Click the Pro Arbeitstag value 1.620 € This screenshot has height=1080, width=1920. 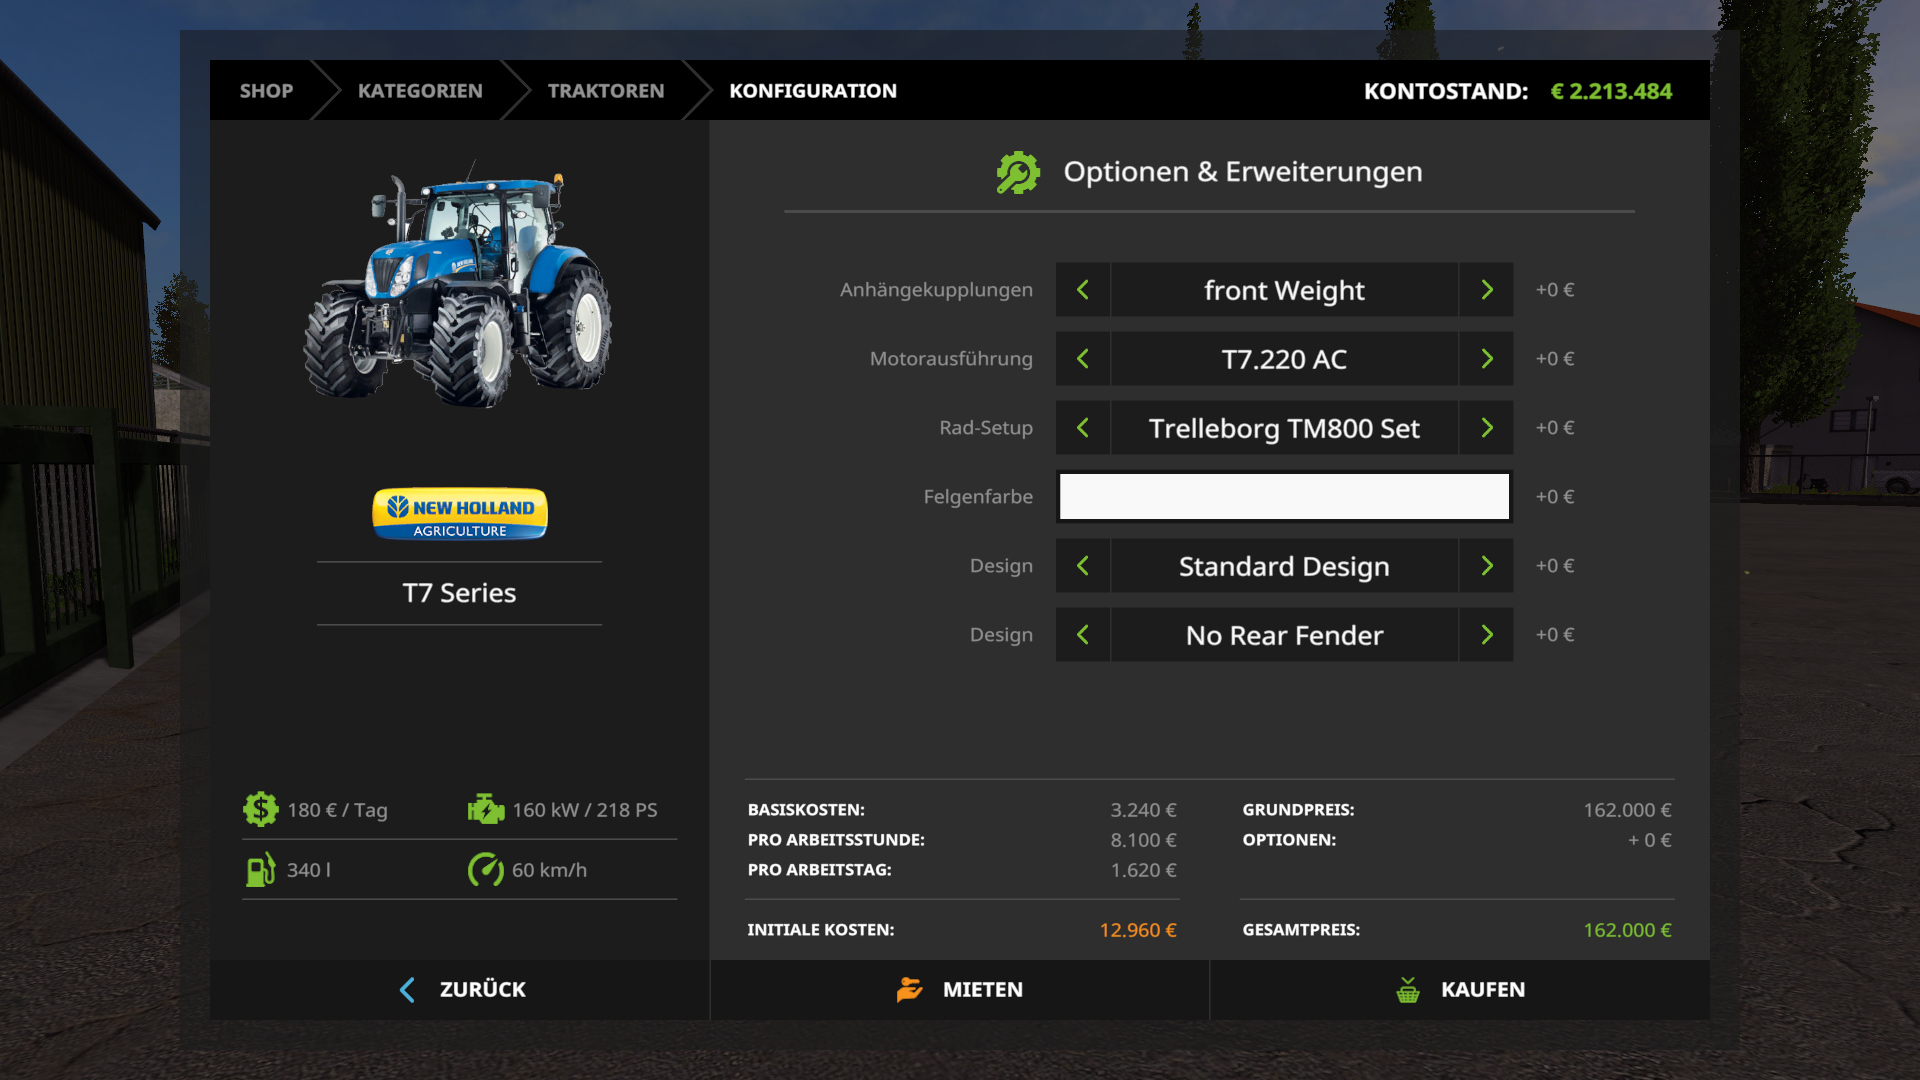click(1143, 870)
